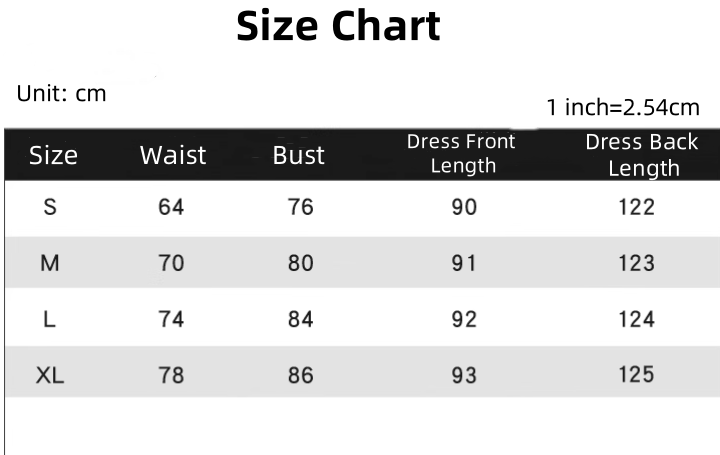Select the S size row label
The width and height of the screenshot is (720, 455).
[x=50, y=207]
